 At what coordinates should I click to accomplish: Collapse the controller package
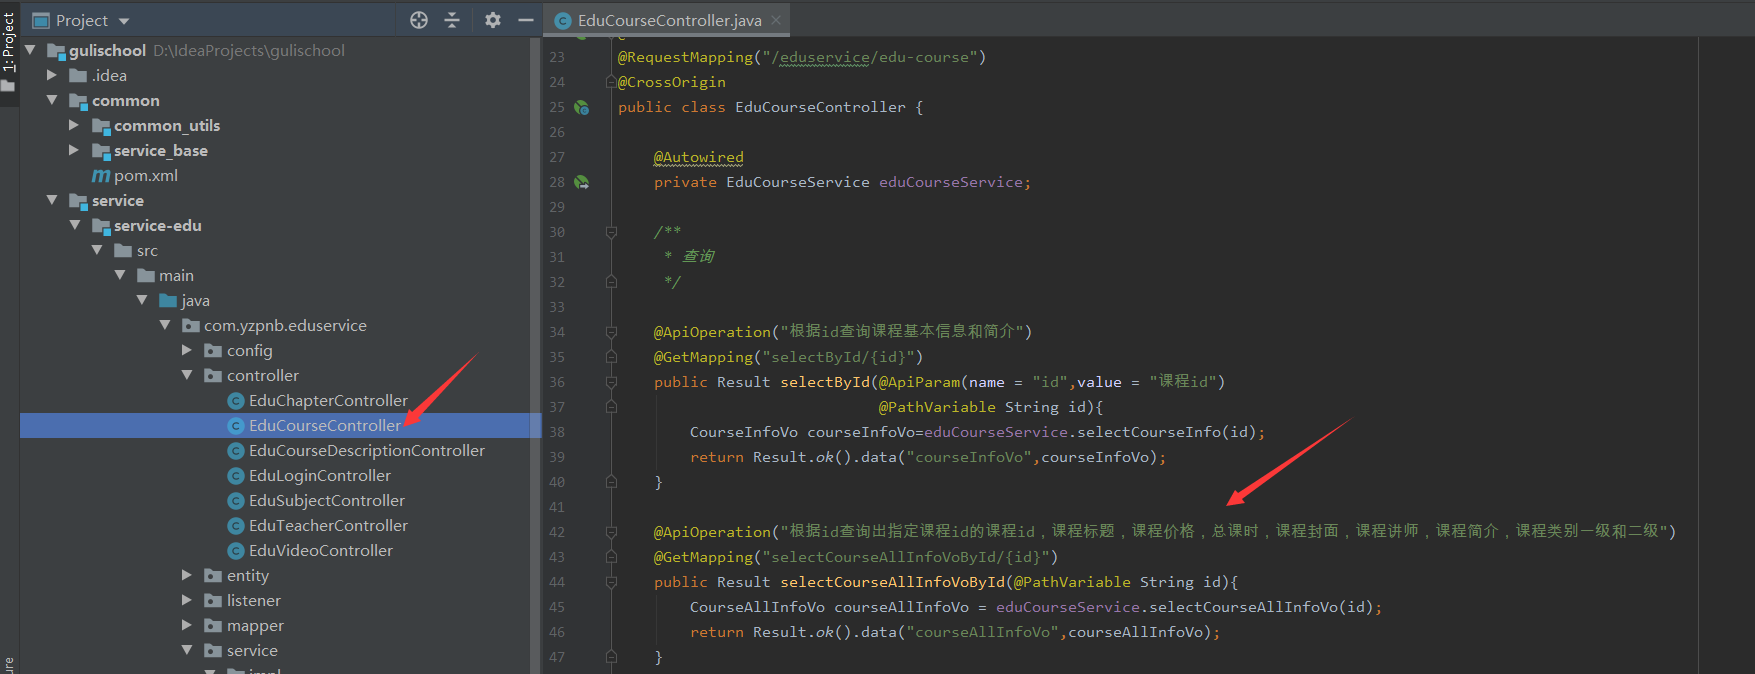click(x=187, y=375)
